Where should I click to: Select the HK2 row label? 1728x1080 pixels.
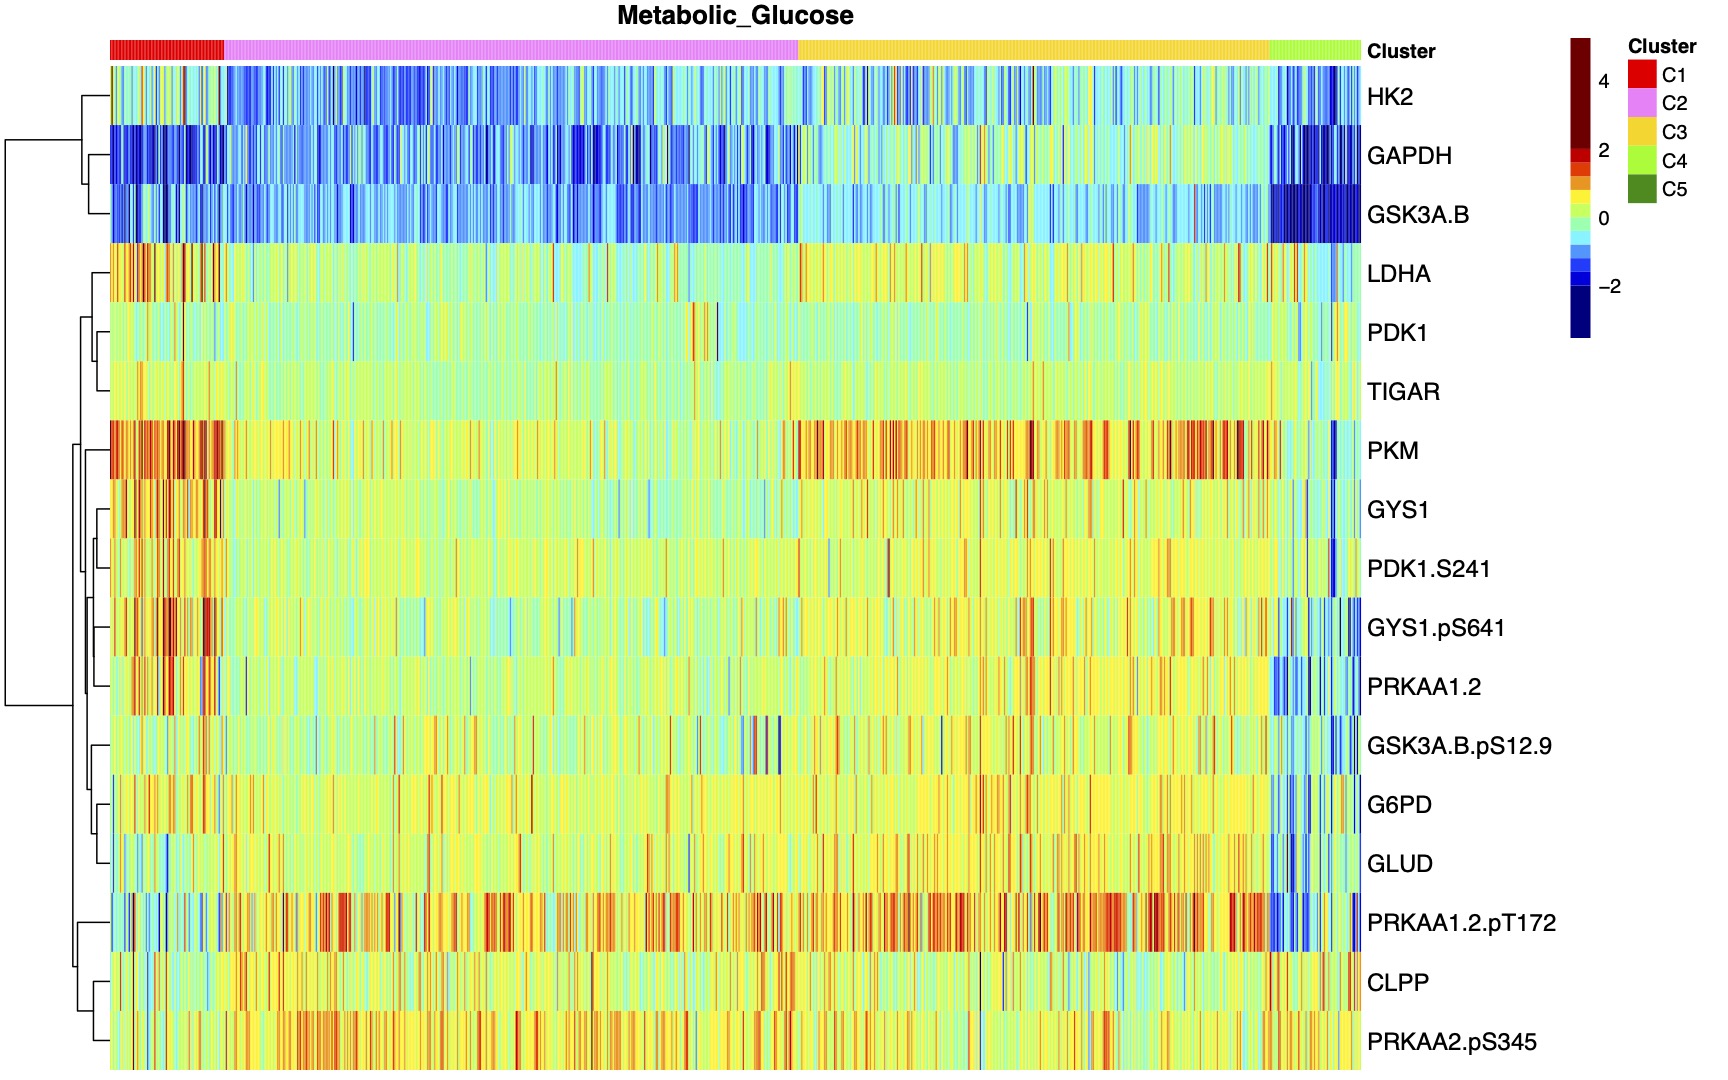click(1390, 97)
